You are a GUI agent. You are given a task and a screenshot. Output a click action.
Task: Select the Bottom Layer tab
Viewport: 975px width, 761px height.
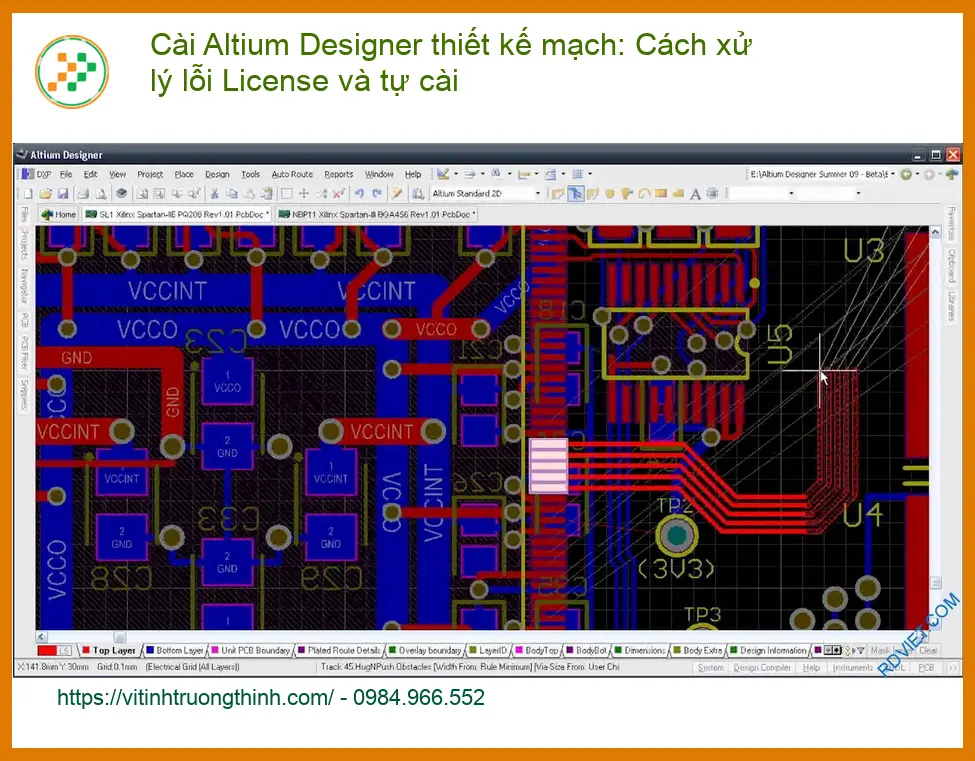174,650
